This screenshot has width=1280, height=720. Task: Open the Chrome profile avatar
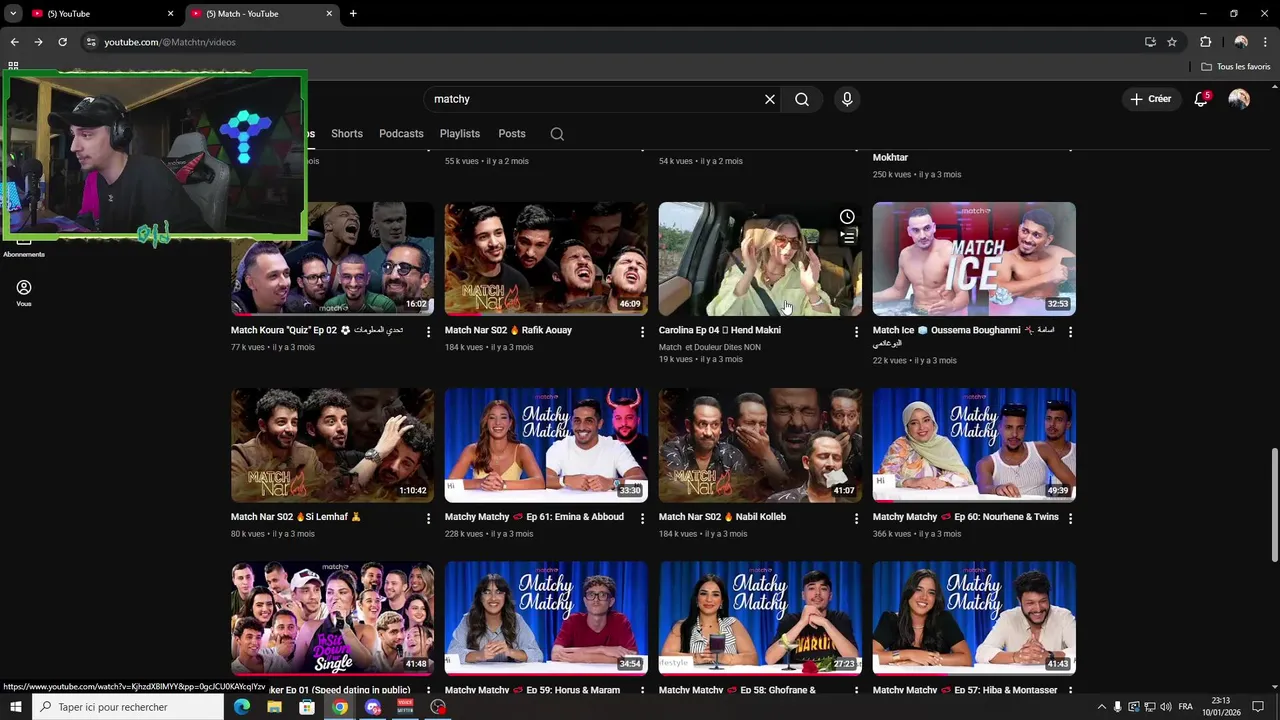tap(1241, 42)
